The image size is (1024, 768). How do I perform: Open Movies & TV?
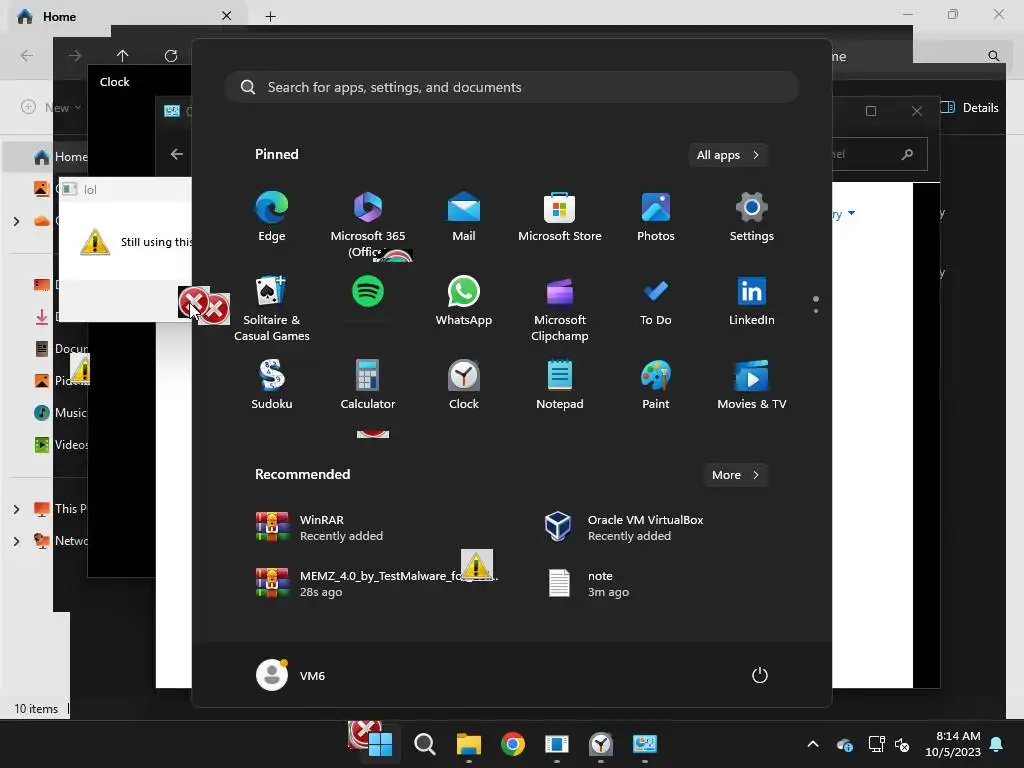tap(752, 385)
